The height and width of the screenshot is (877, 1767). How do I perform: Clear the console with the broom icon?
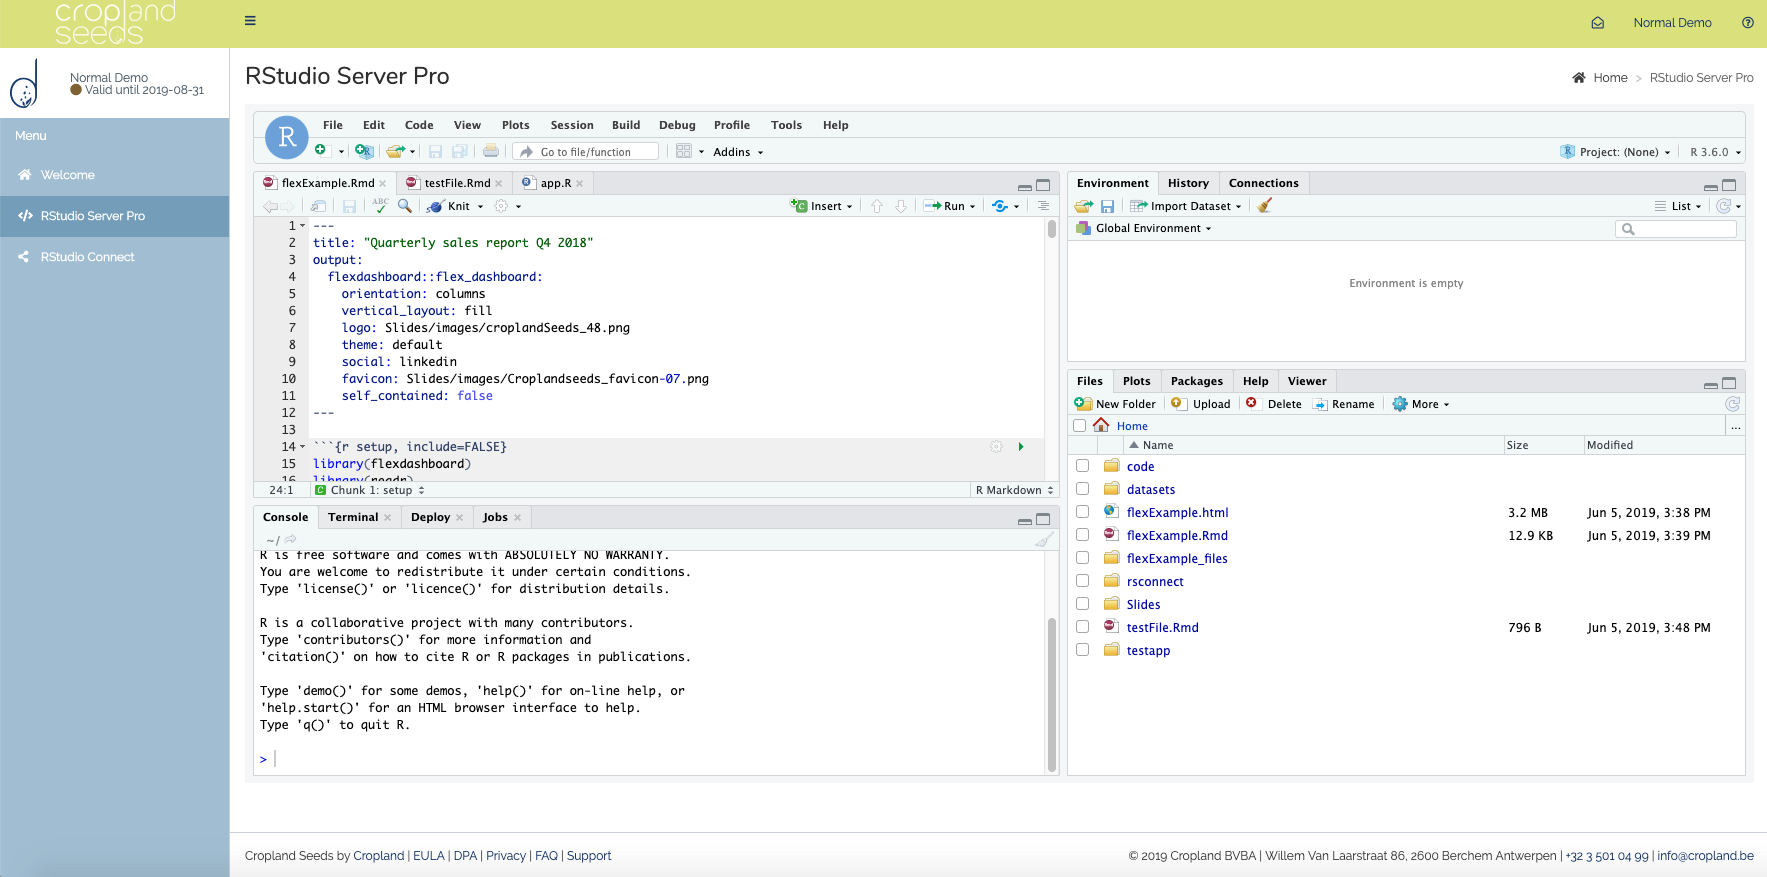click(1044, 539)
